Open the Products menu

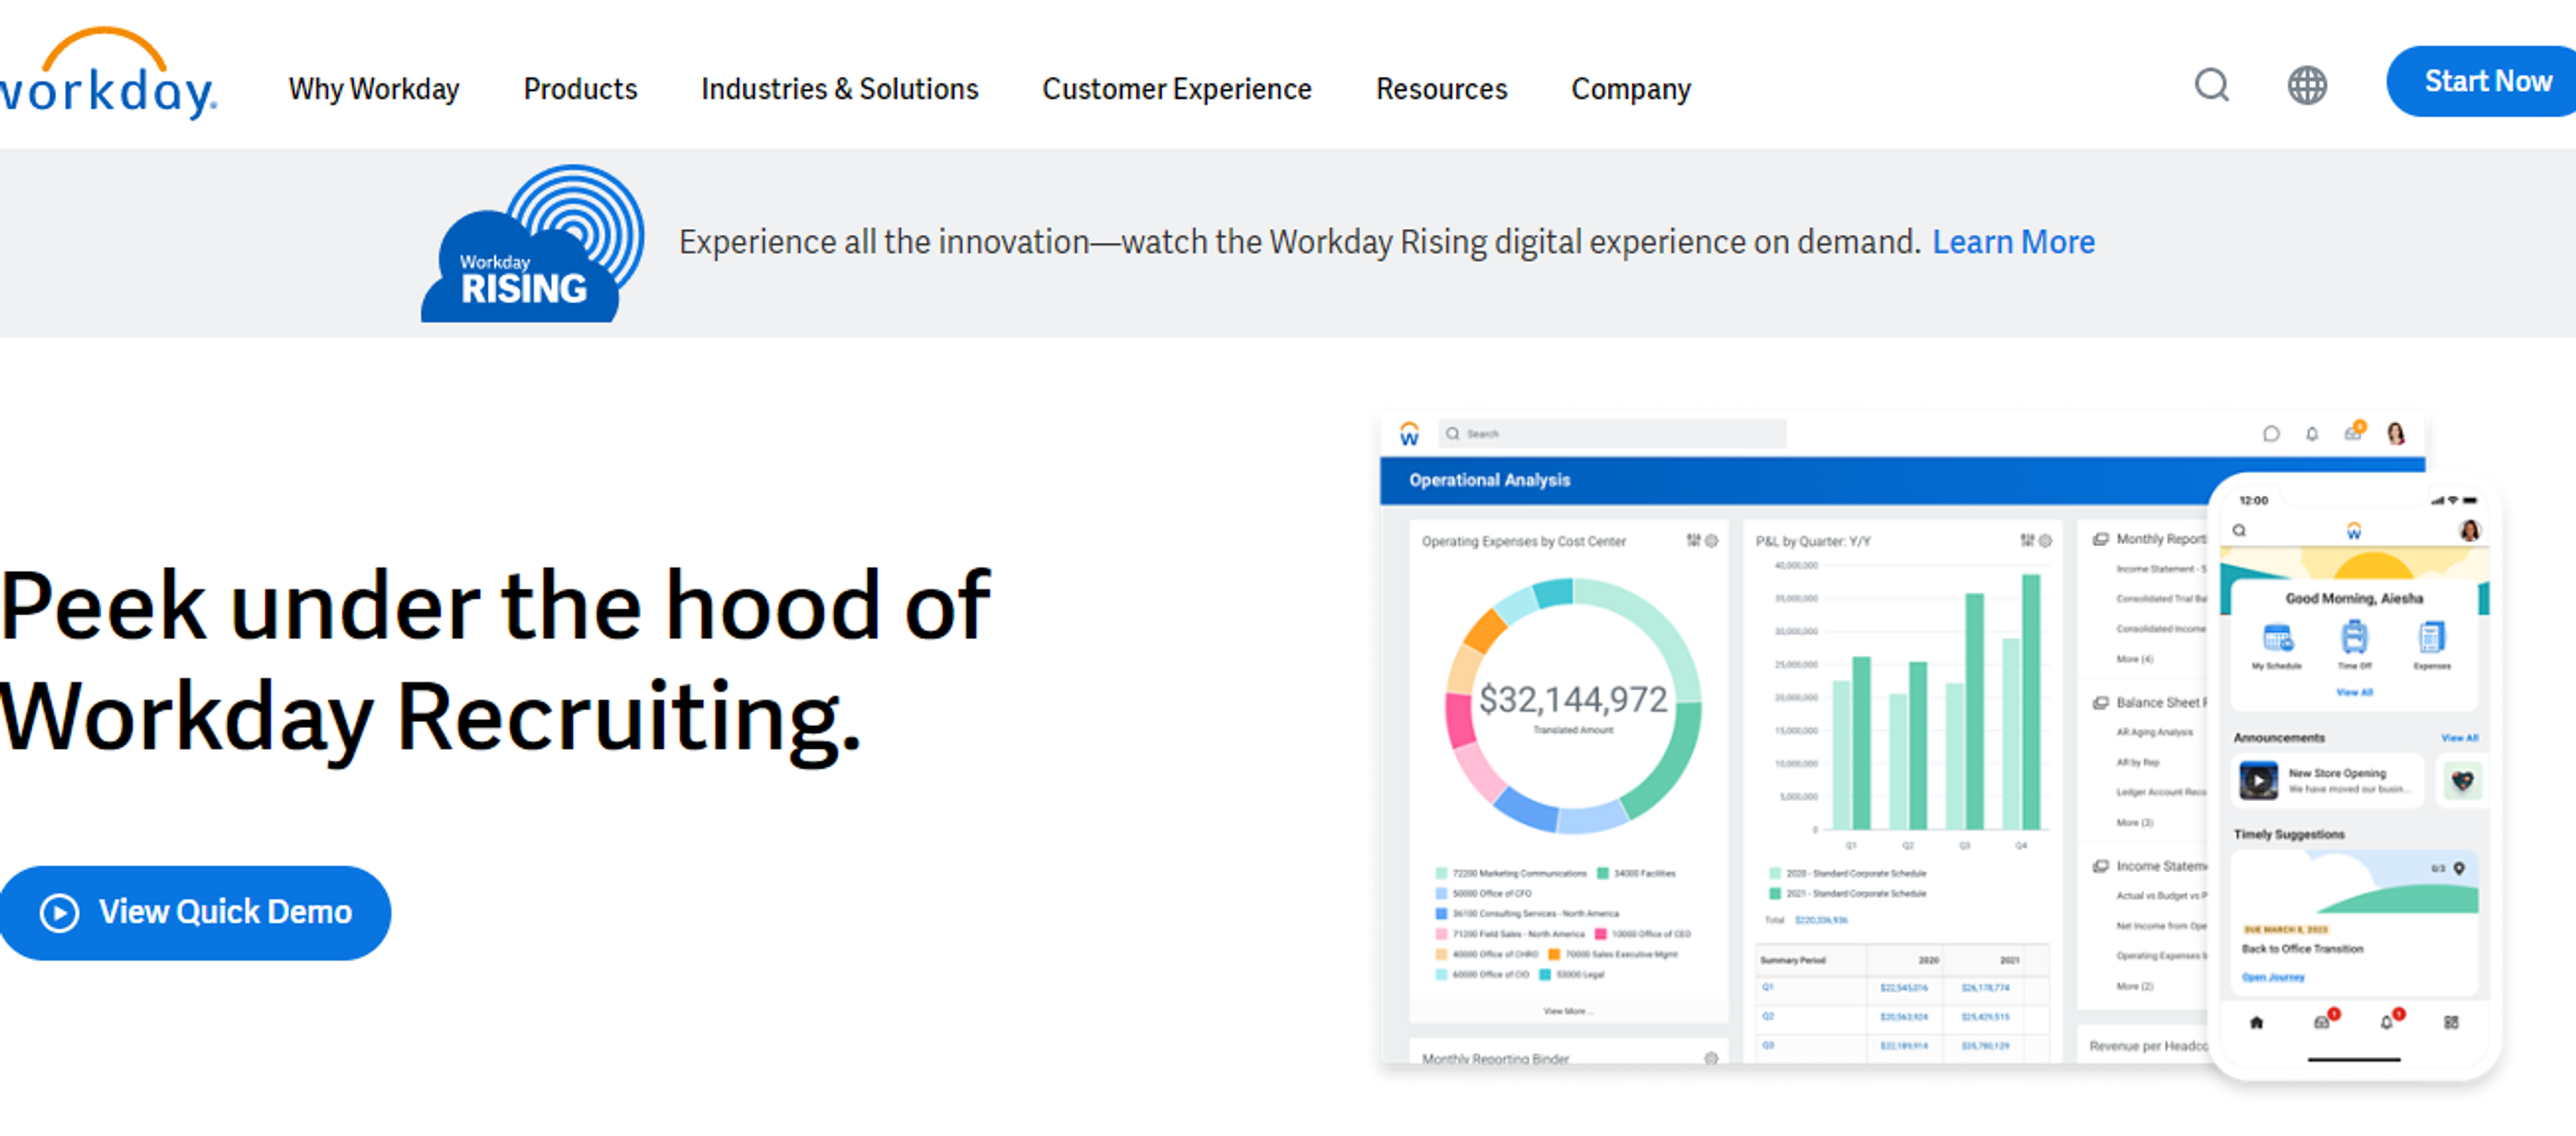pos(580,89)
